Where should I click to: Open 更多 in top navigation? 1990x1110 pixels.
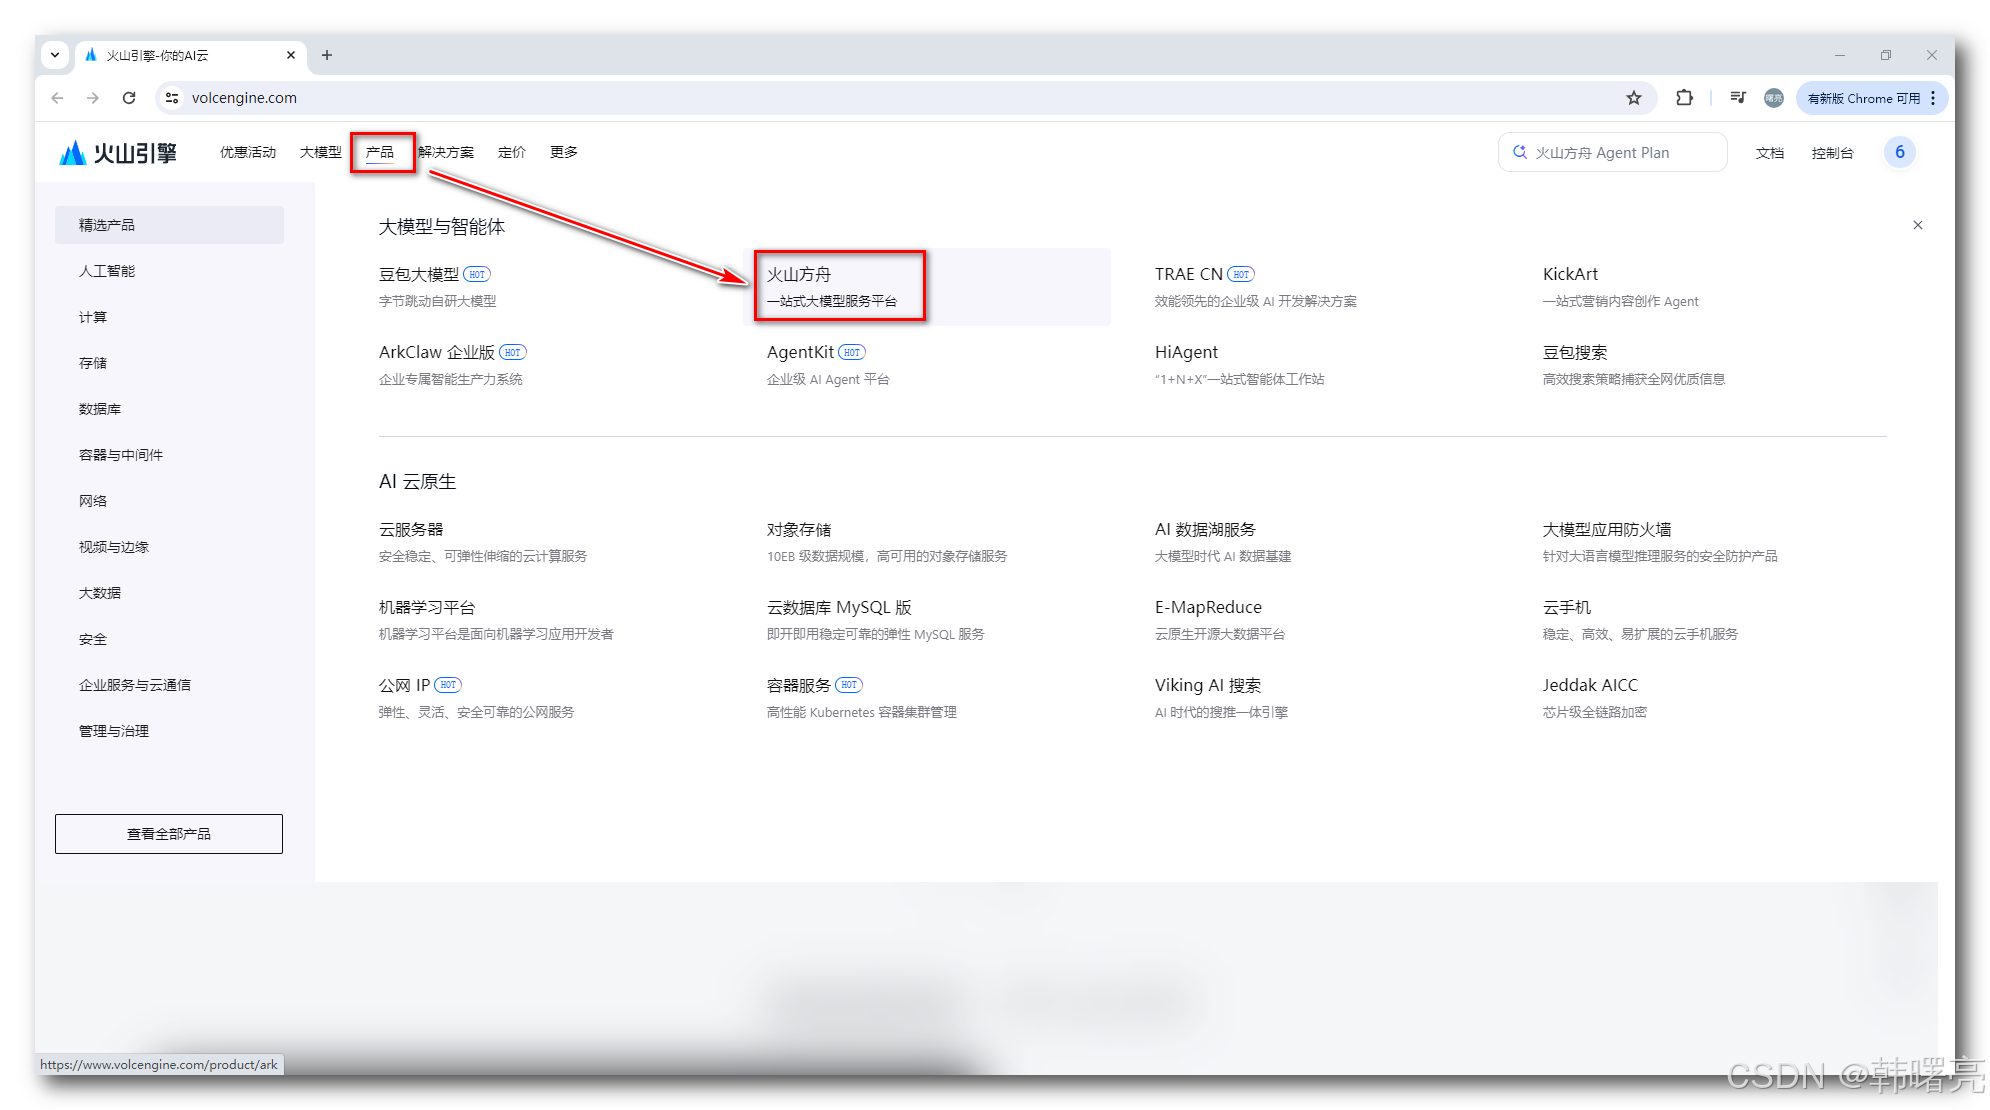564,152
